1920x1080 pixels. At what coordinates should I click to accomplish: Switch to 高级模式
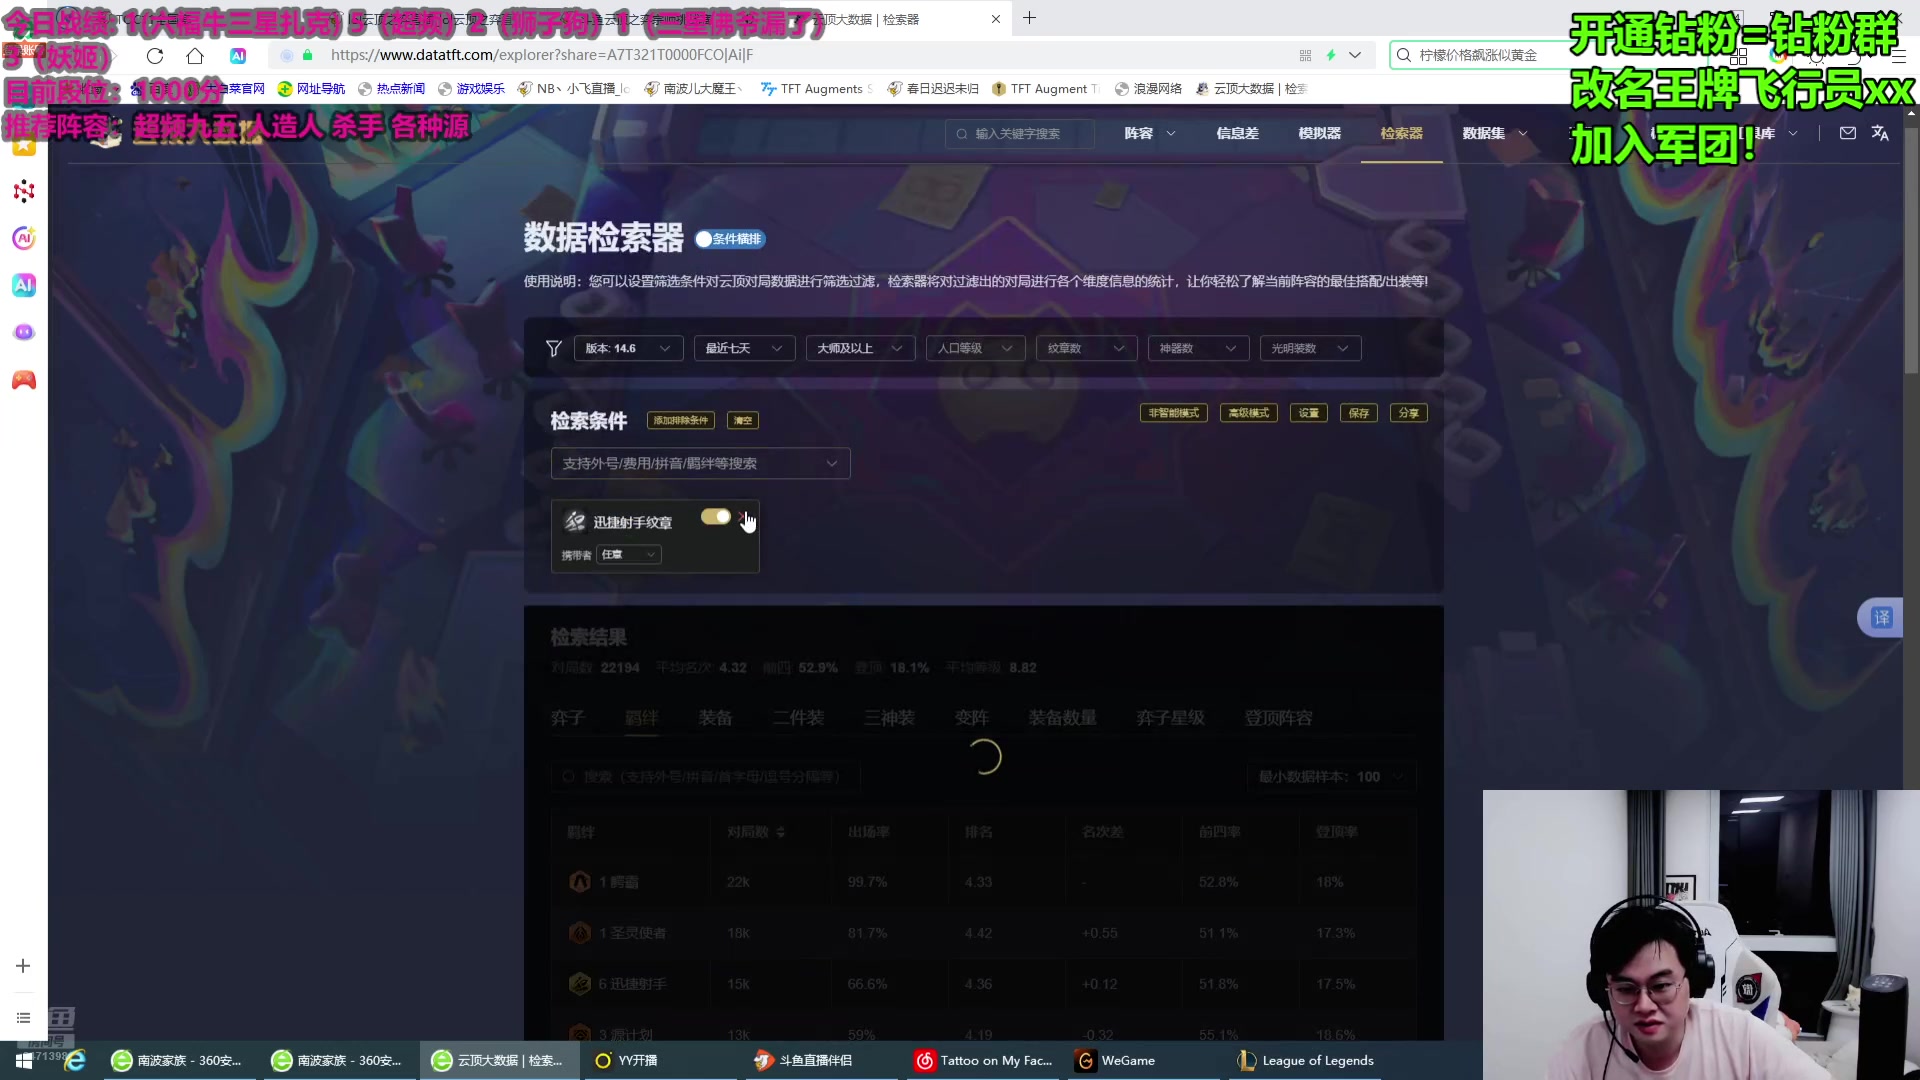point(1248,413)
